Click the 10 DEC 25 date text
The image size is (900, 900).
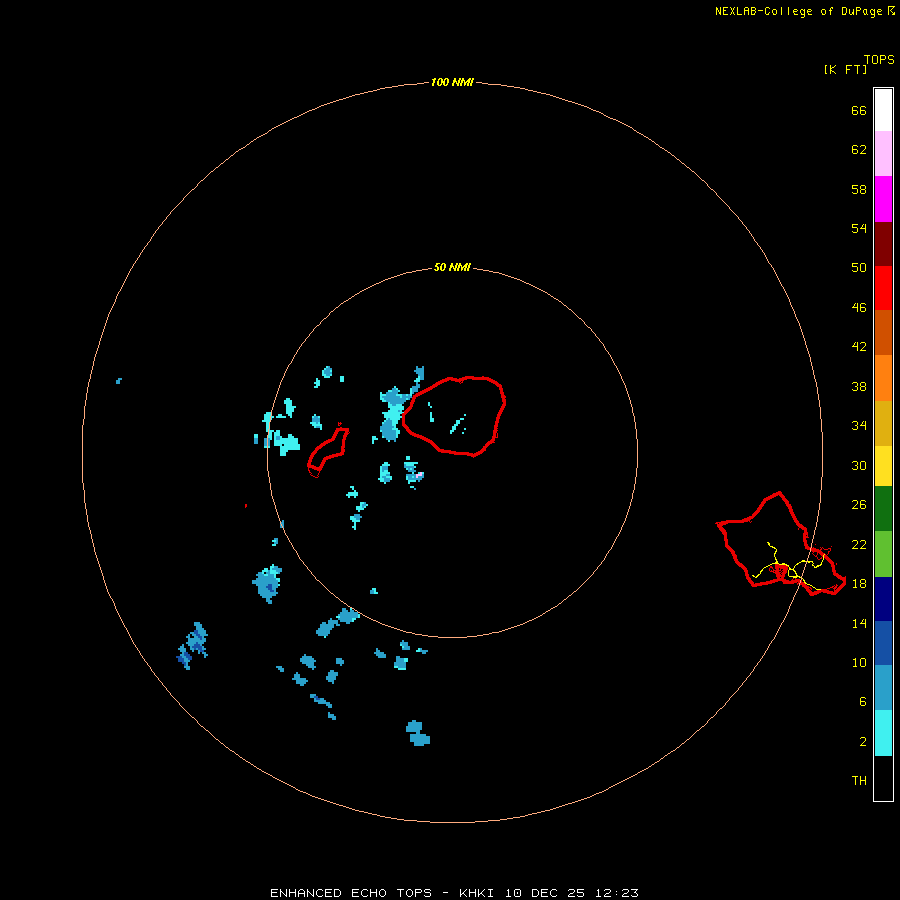[545, 893]
